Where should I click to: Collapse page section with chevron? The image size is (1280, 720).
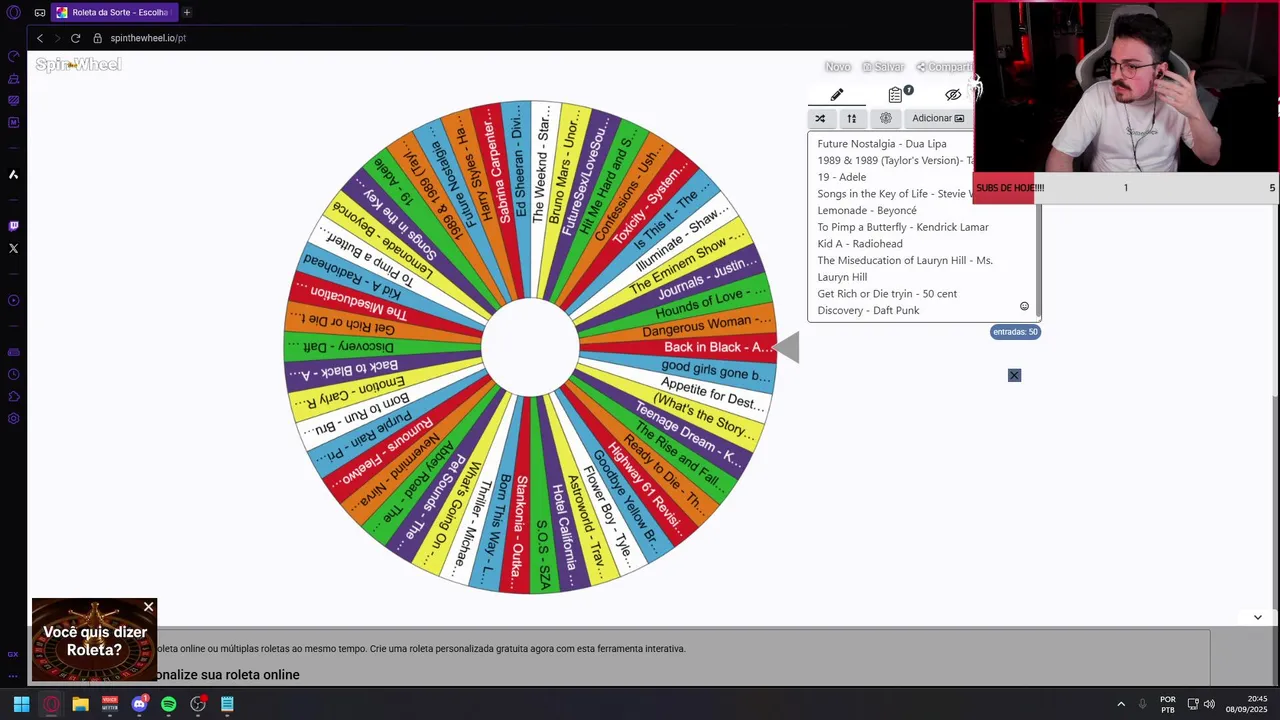pos(1257,617)
